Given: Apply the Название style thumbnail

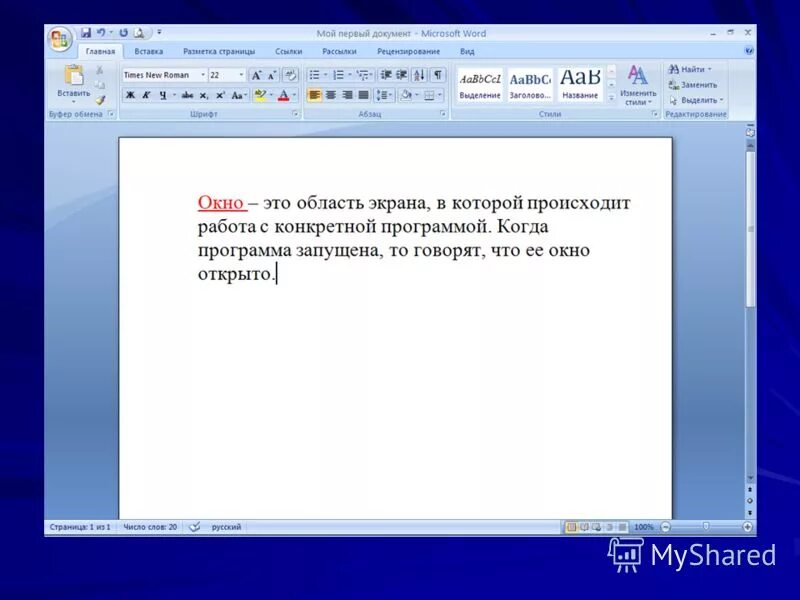Looking at the screenshot, I should 580,84.
